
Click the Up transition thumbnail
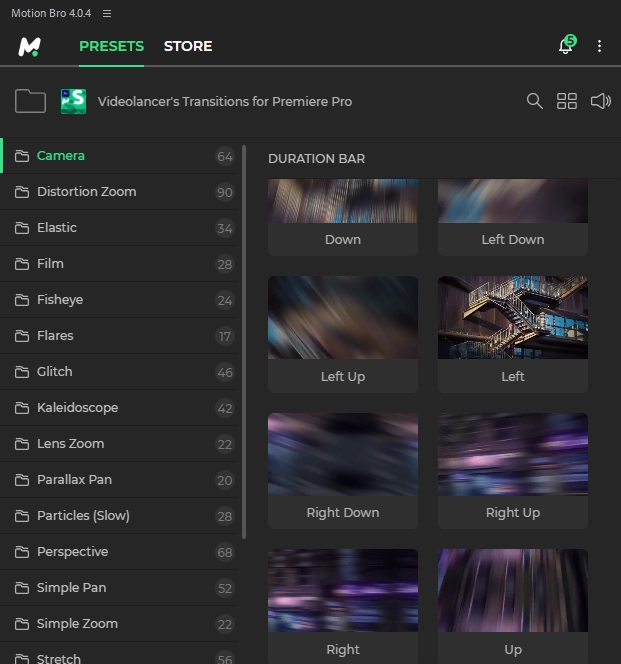[x=513, y=591]
